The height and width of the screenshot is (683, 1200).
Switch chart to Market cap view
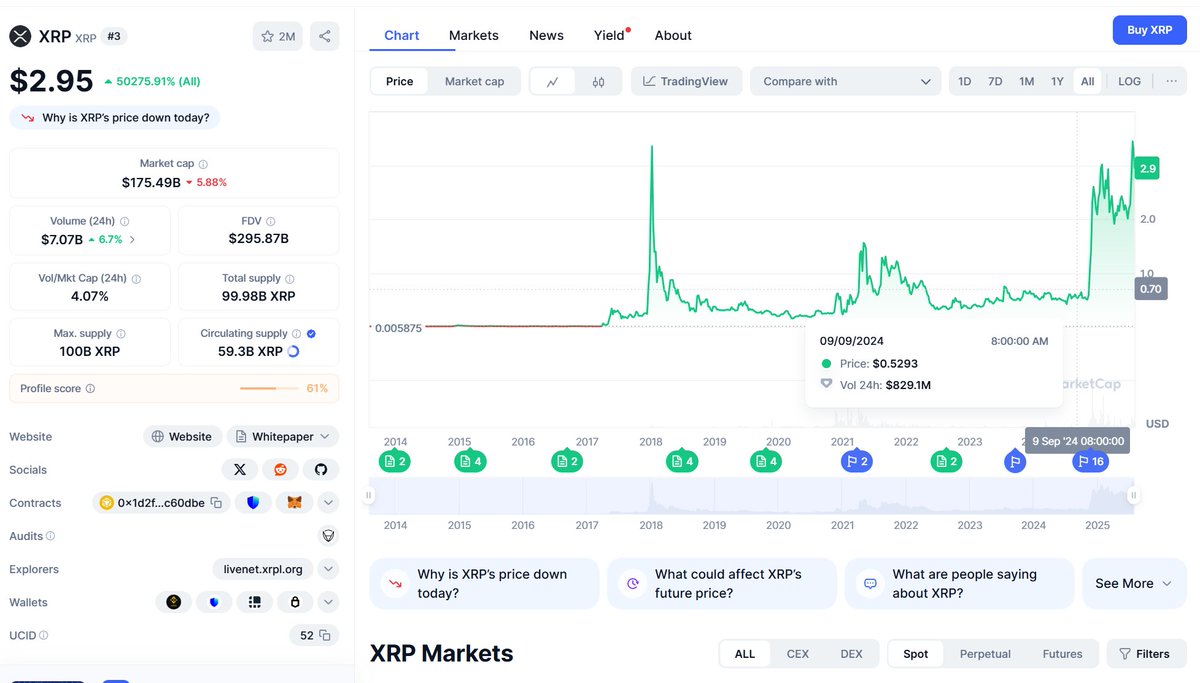click(x=474, y=82)
